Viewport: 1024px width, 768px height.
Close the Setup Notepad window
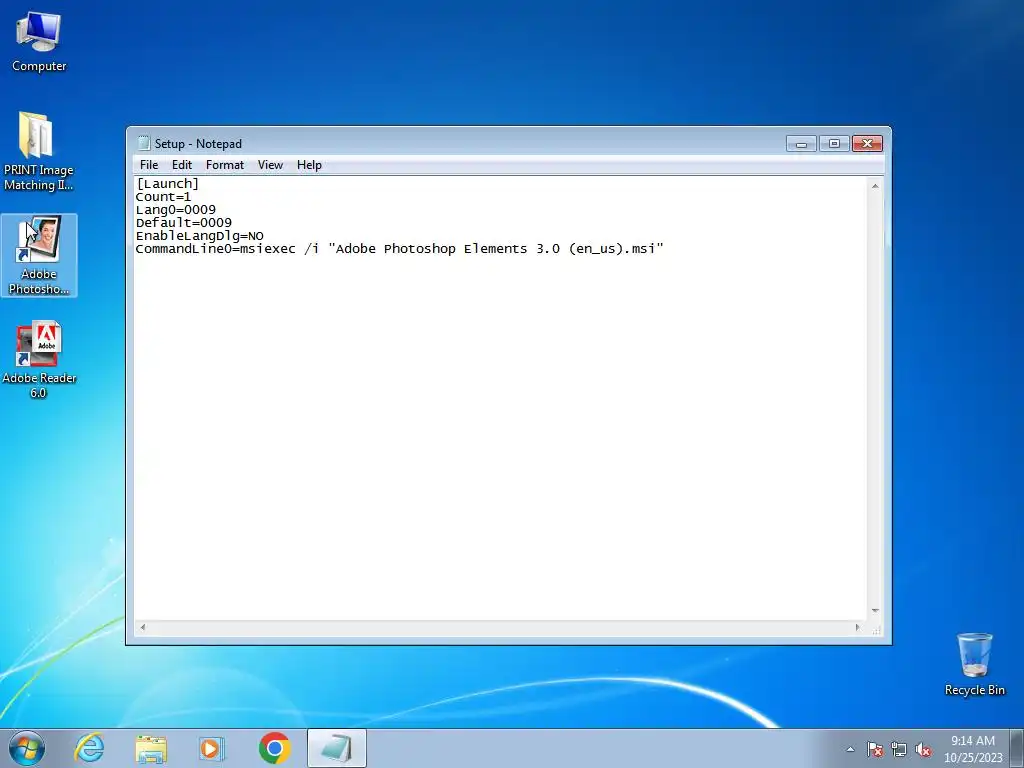tap(867, 144)
